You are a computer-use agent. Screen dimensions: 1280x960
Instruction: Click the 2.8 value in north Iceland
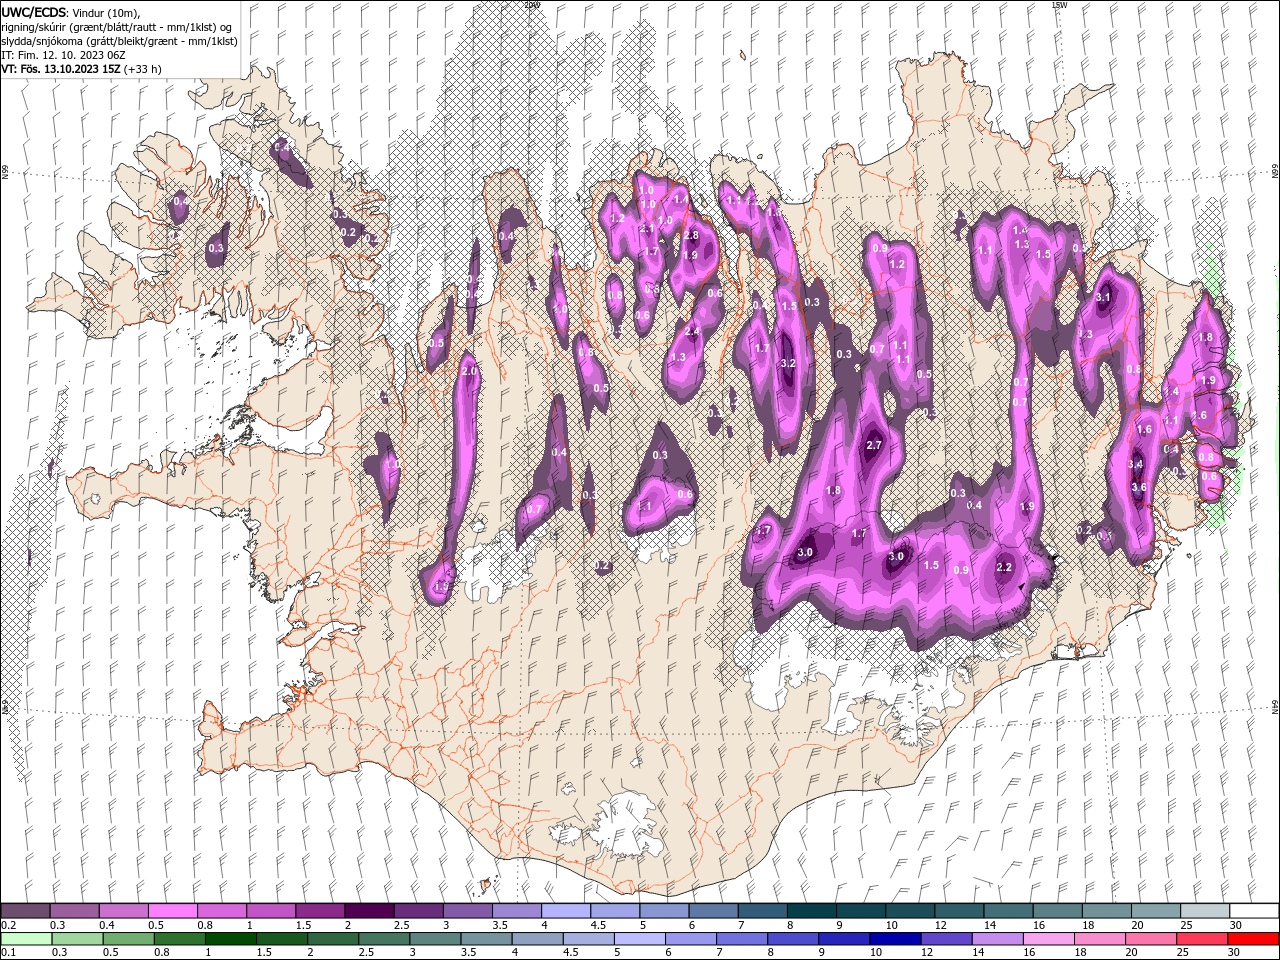pyautogui.click(x=690, y=235)
